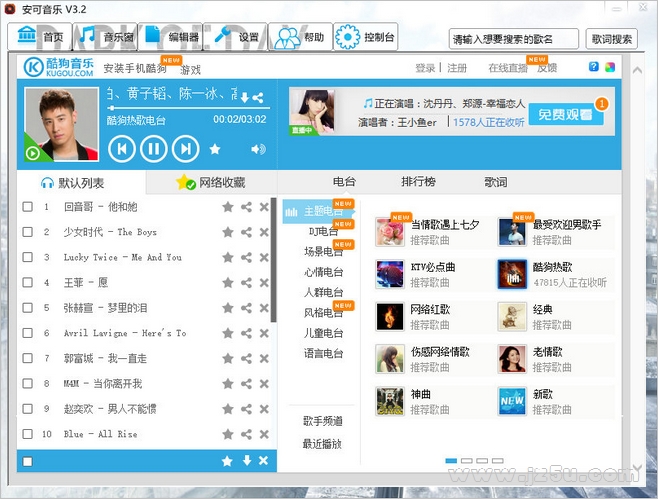658x499 pixels.
Task: Click the song name search field
Action: click(514, 39)
